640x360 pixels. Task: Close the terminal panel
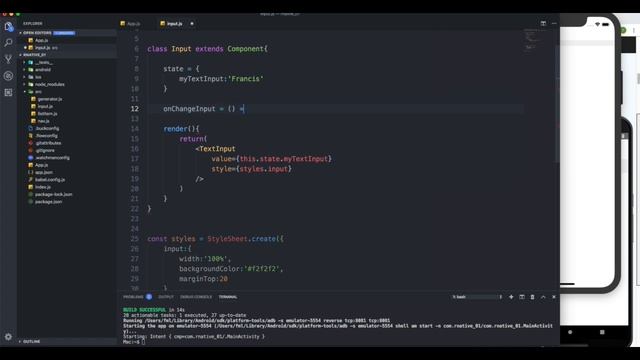[x=554, y=297]
